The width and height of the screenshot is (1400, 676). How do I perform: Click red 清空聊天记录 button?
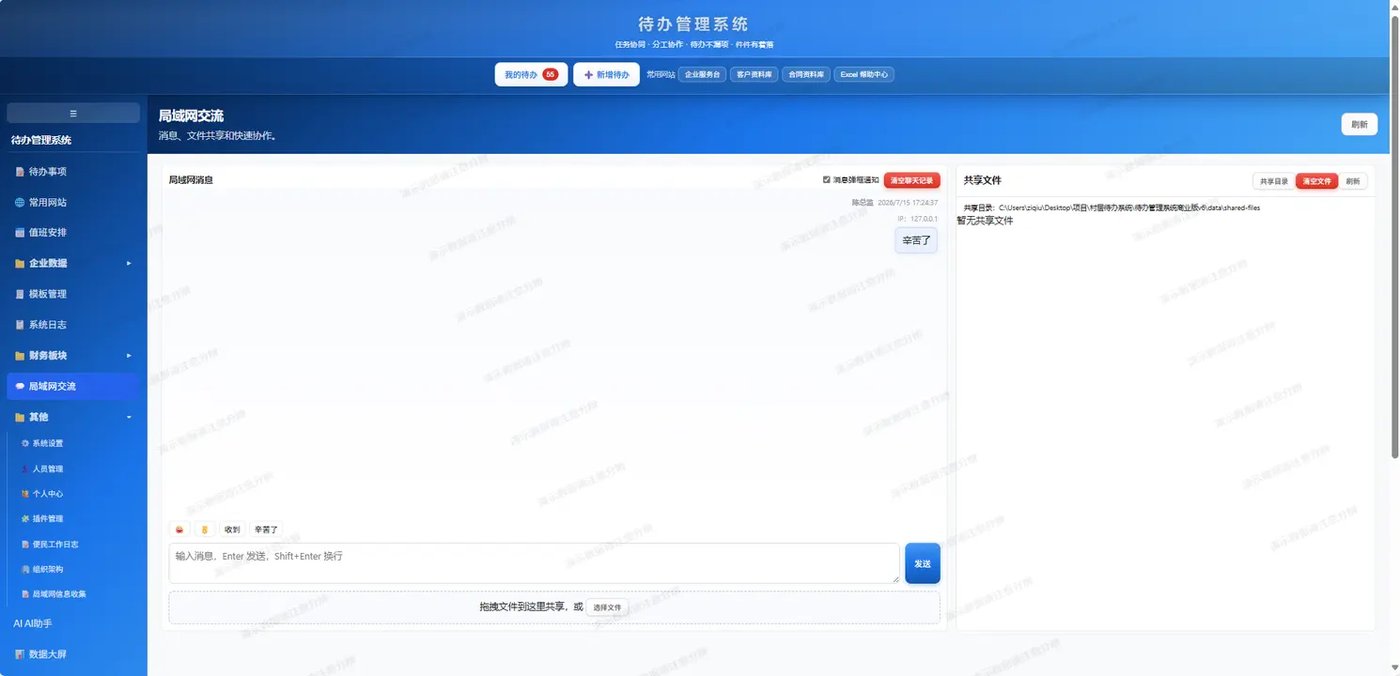pos(912,181)
